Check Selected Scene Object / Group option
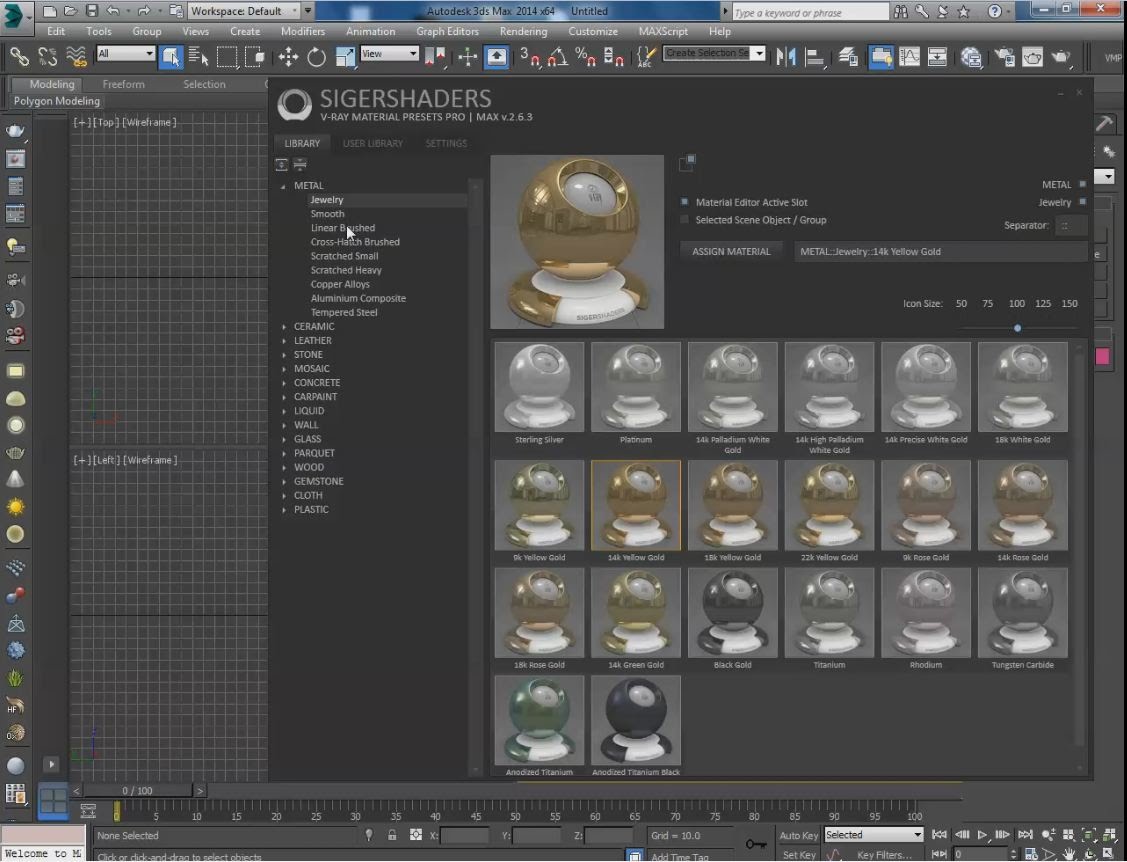Viewport: 1127px width, 862px height. tap(685, 220)
